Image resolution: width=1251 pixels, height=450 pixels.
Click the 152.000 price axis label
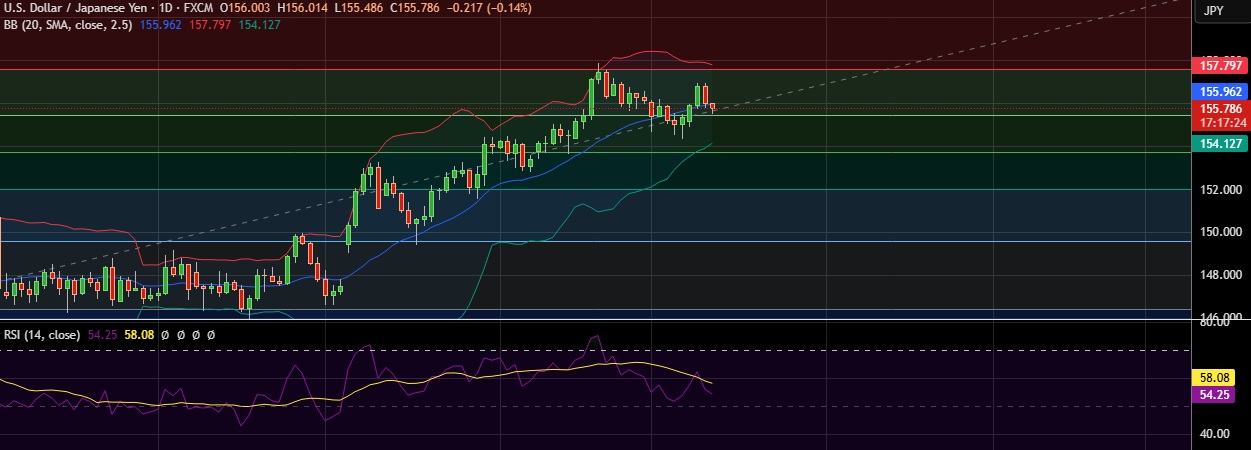1220,189
